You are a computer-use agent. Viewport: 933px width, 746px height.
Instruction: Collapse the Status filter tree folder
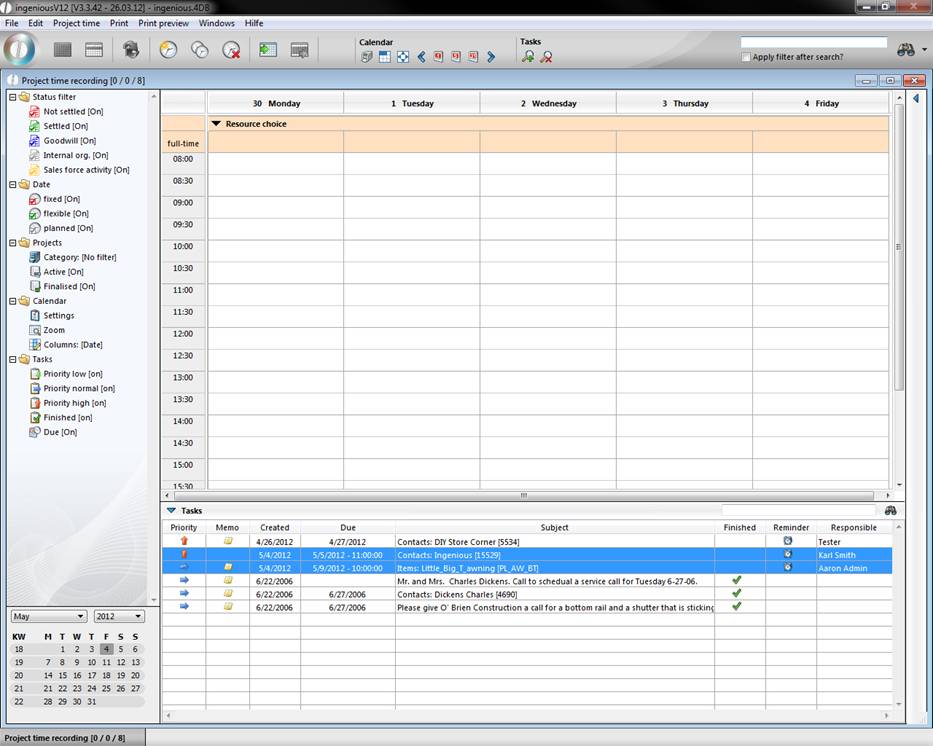(12, 97)
